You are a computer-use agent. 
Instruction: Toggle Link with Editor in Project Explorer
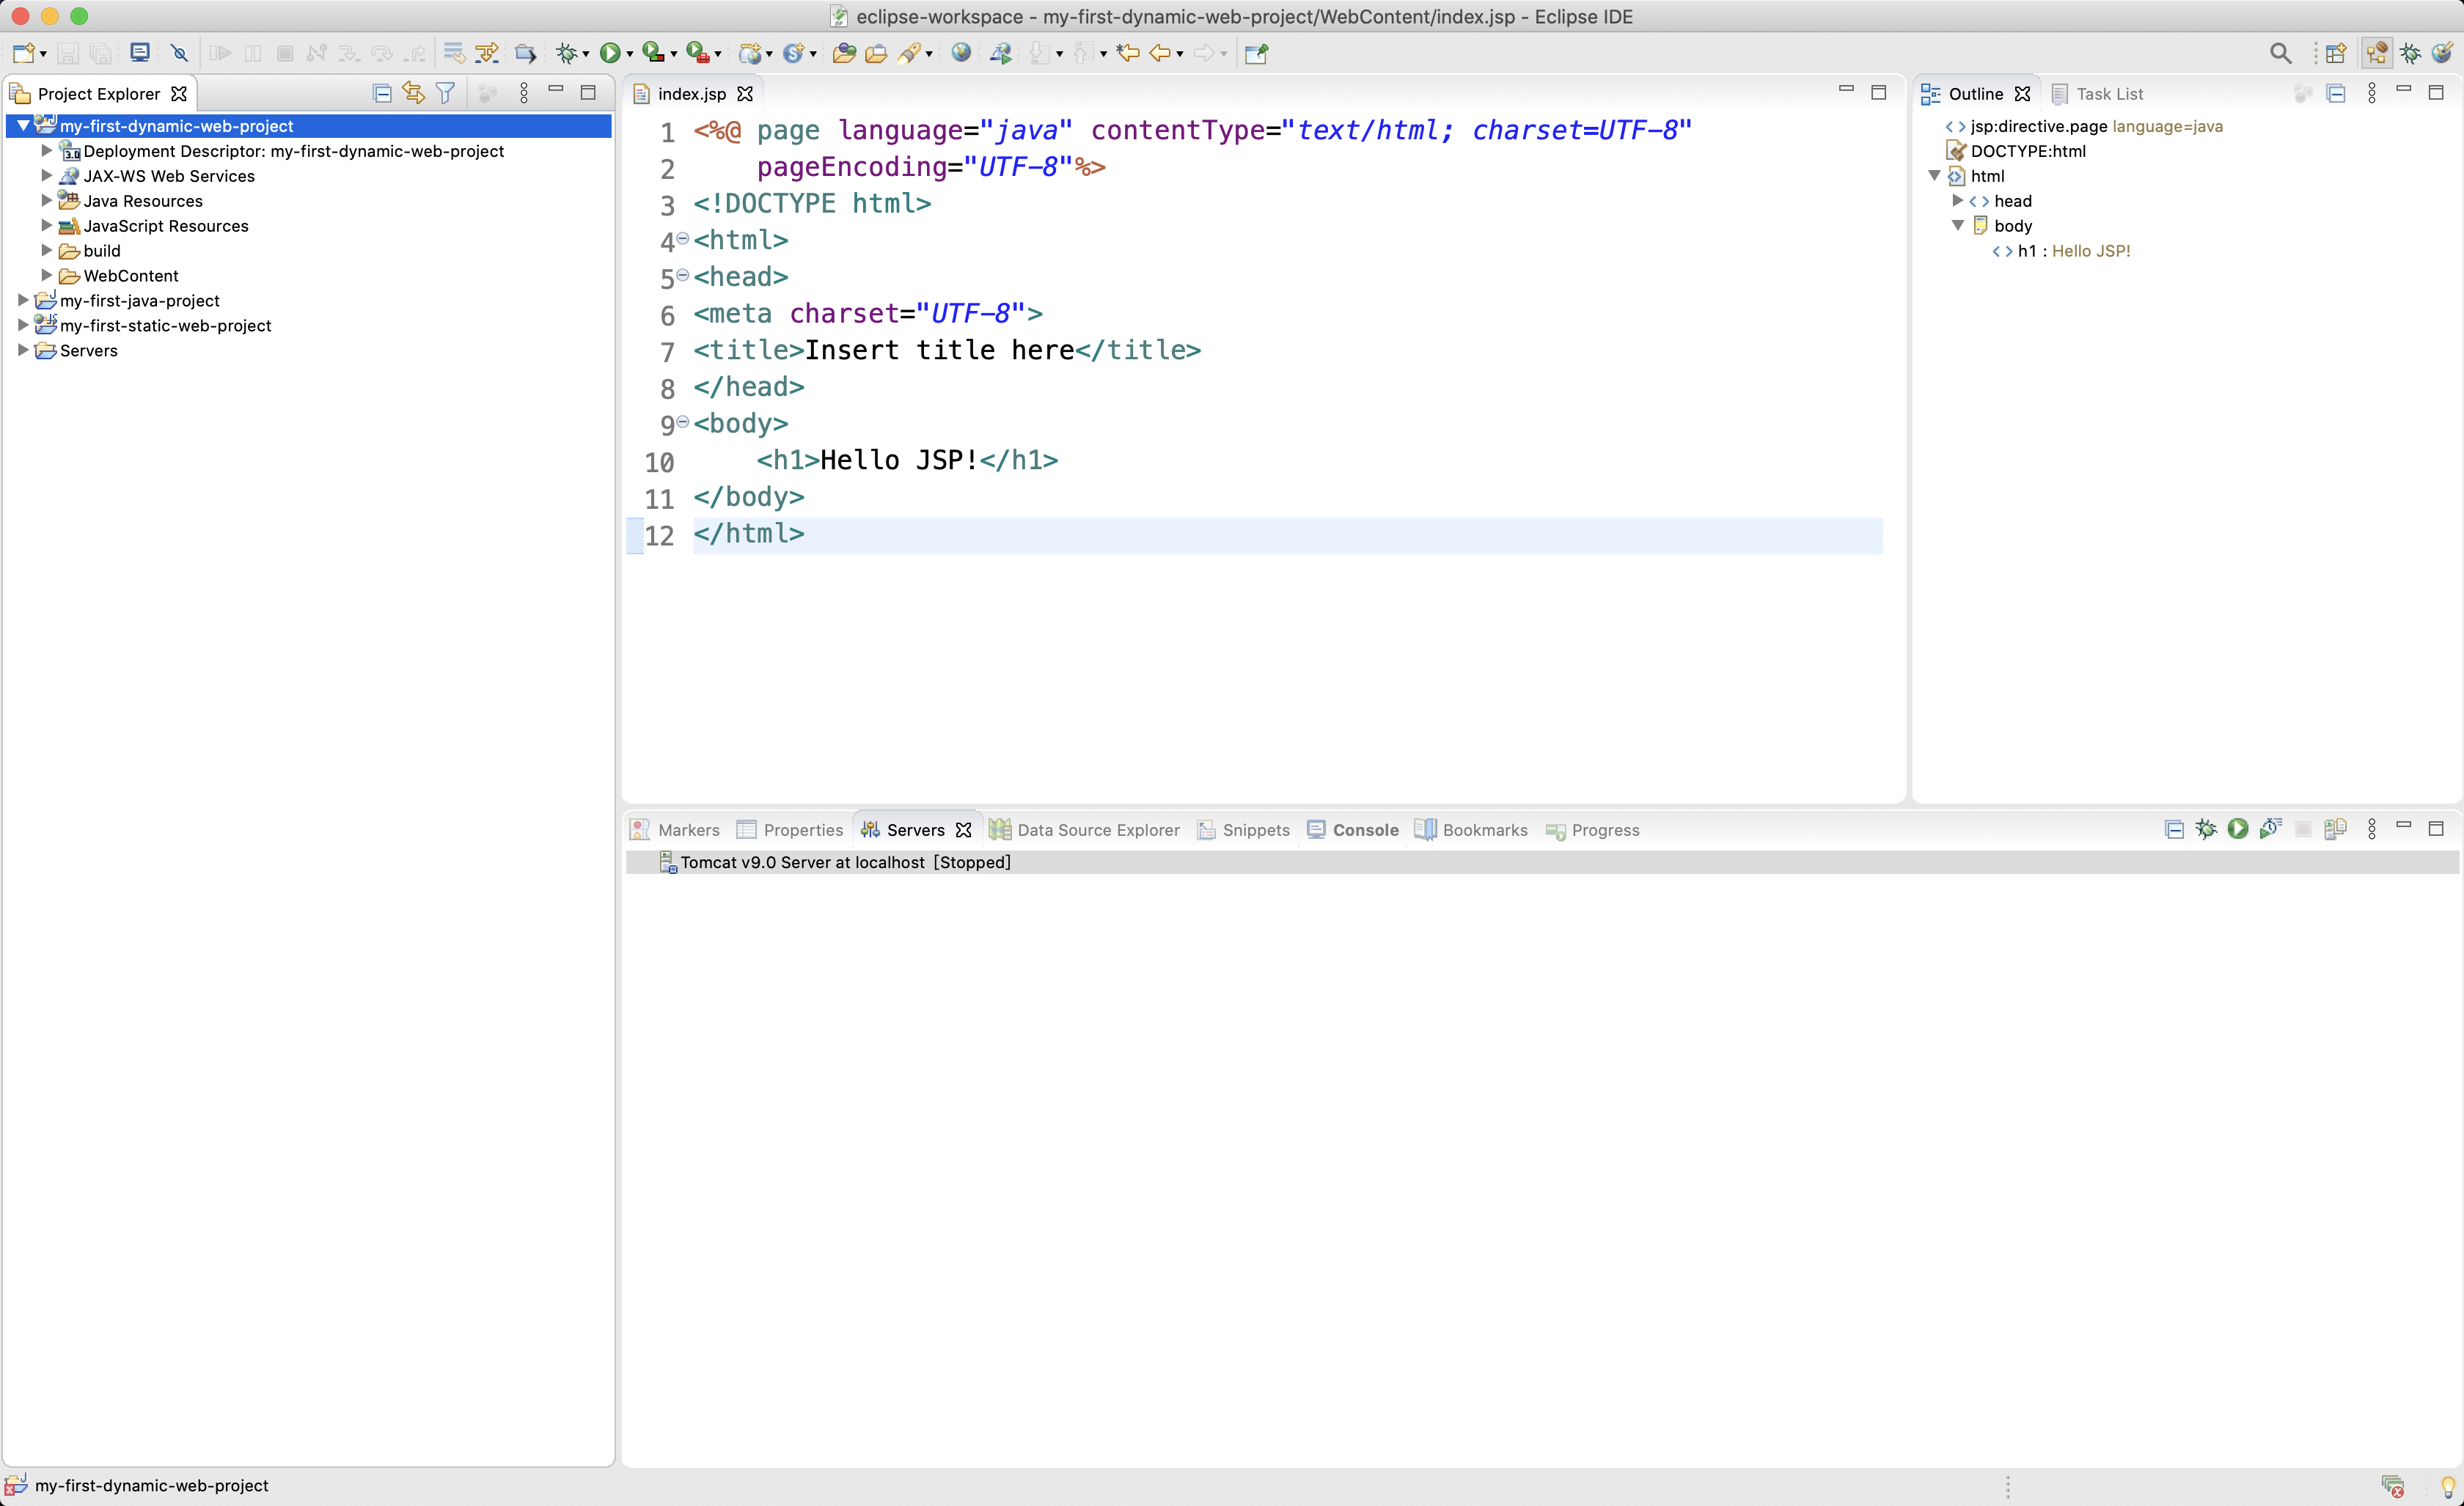[413, 93]
